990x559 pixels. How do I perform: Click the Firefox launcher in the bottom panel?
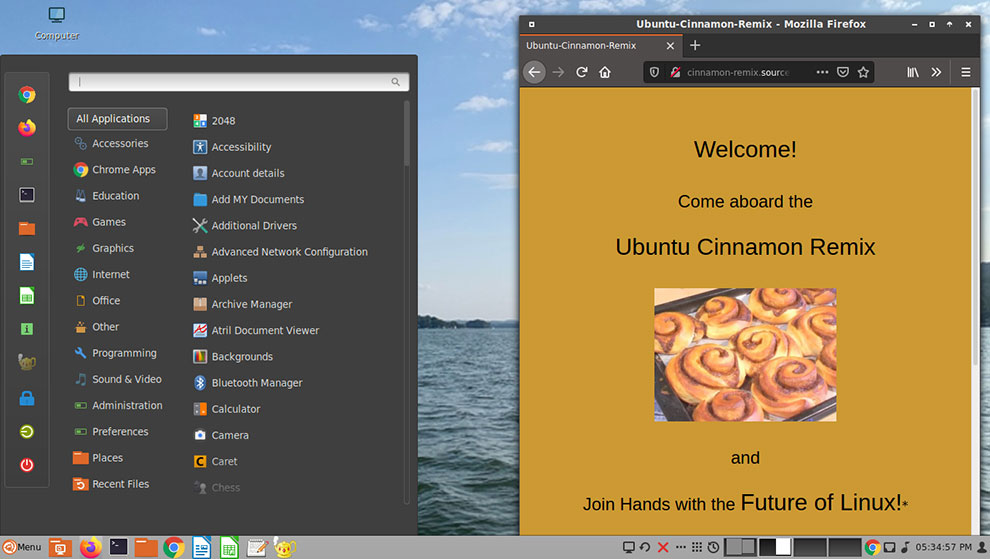click(x=90, y=547)
